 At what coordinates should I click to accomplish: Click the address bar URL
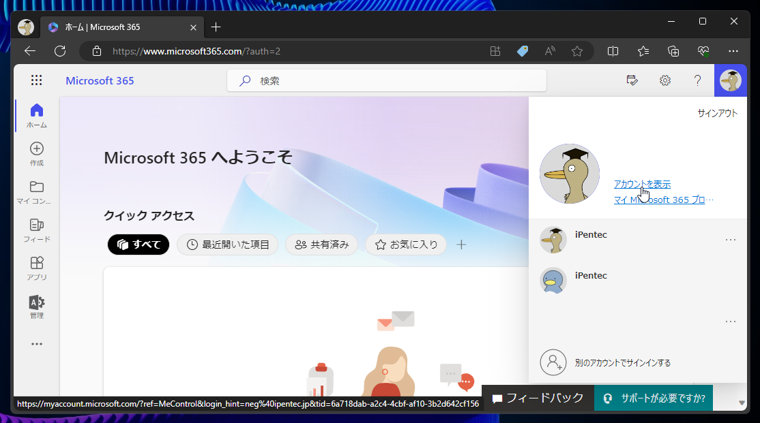196,51
